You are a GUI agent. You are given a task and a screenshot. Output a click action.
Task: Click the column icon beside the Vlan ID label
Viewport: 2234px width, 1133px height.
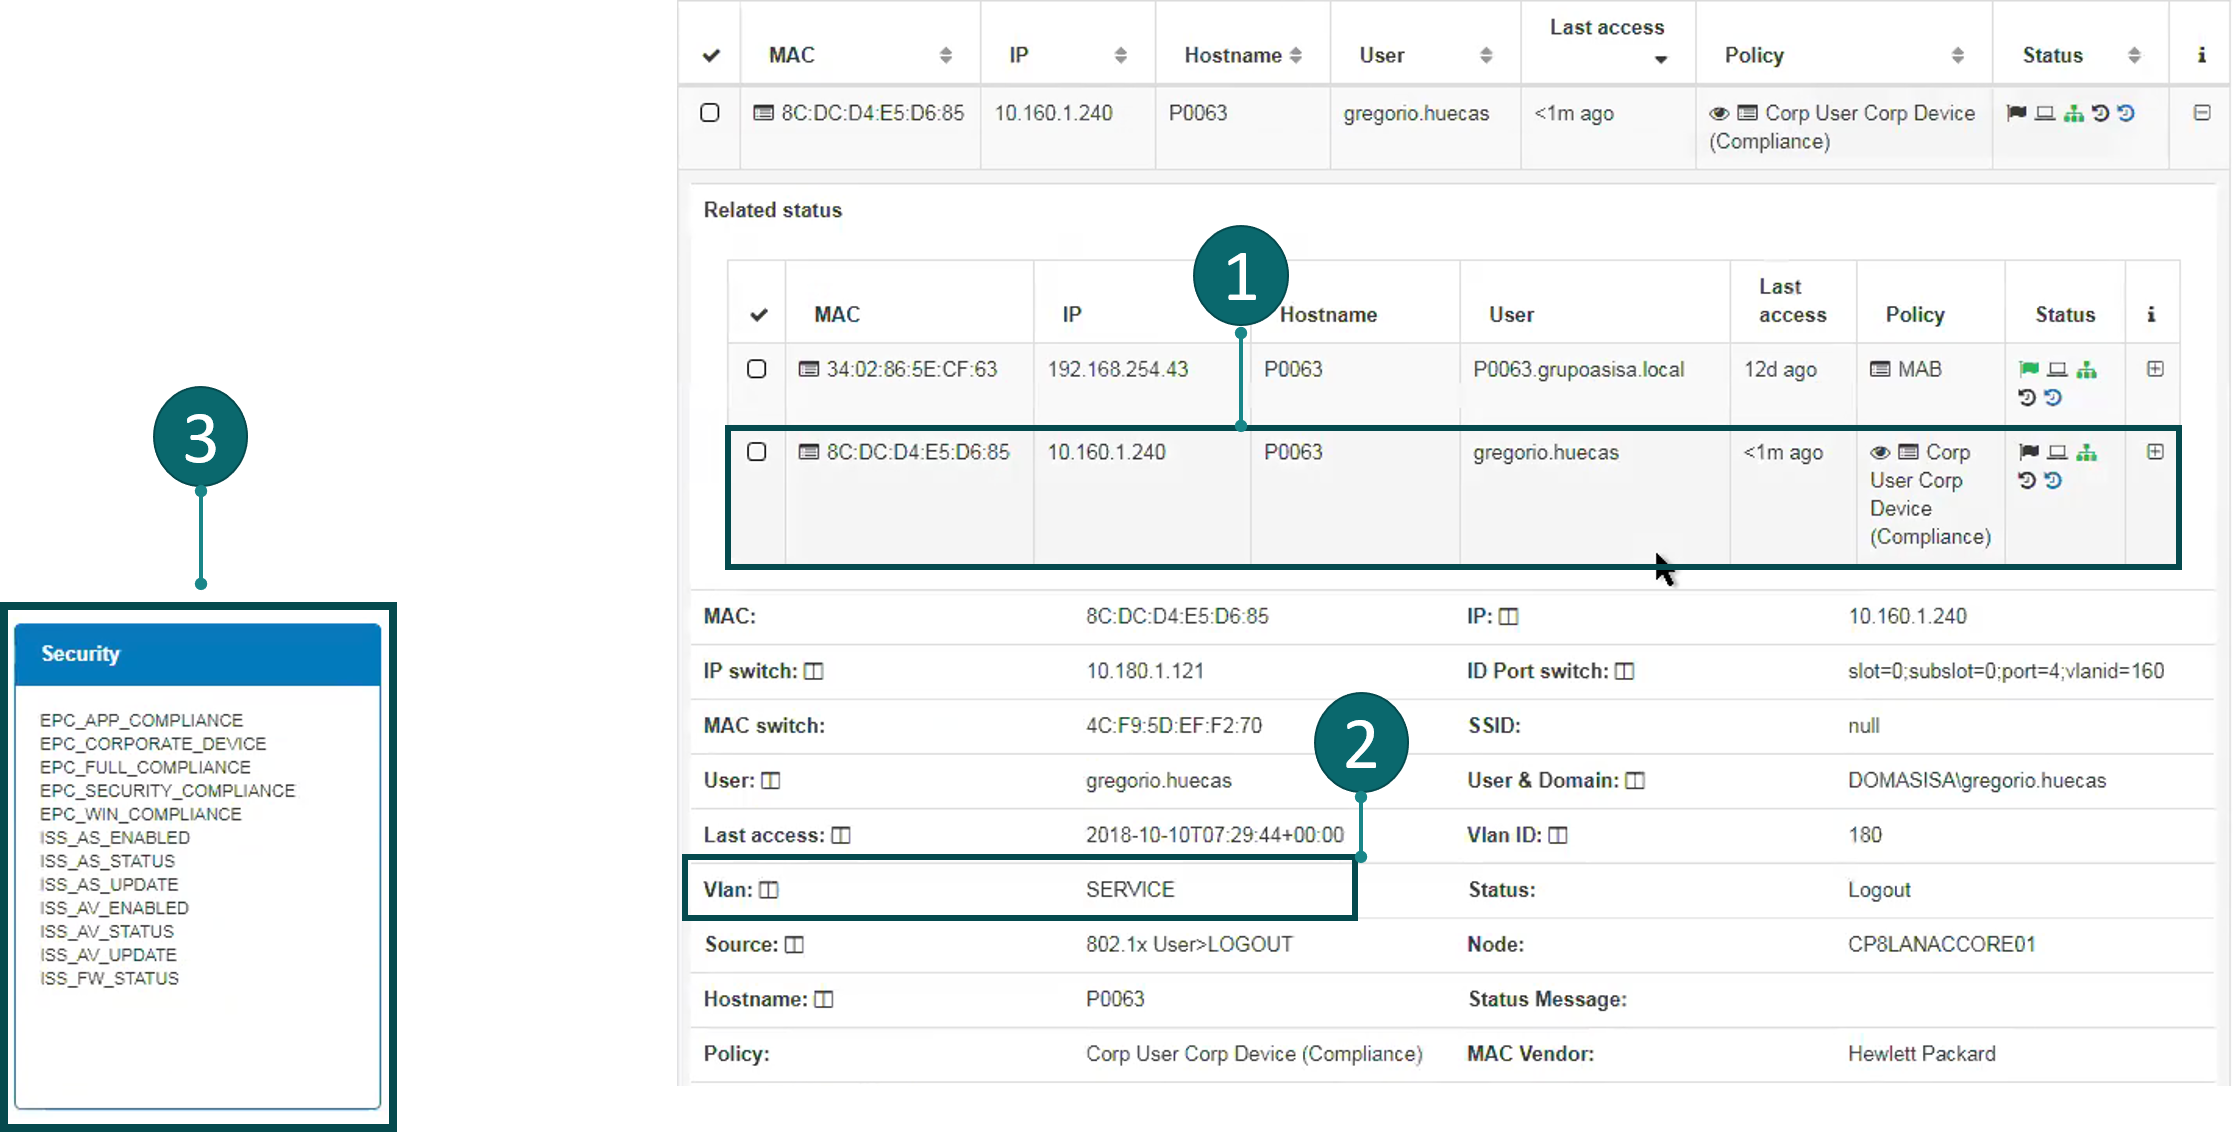pos(1557,836)
